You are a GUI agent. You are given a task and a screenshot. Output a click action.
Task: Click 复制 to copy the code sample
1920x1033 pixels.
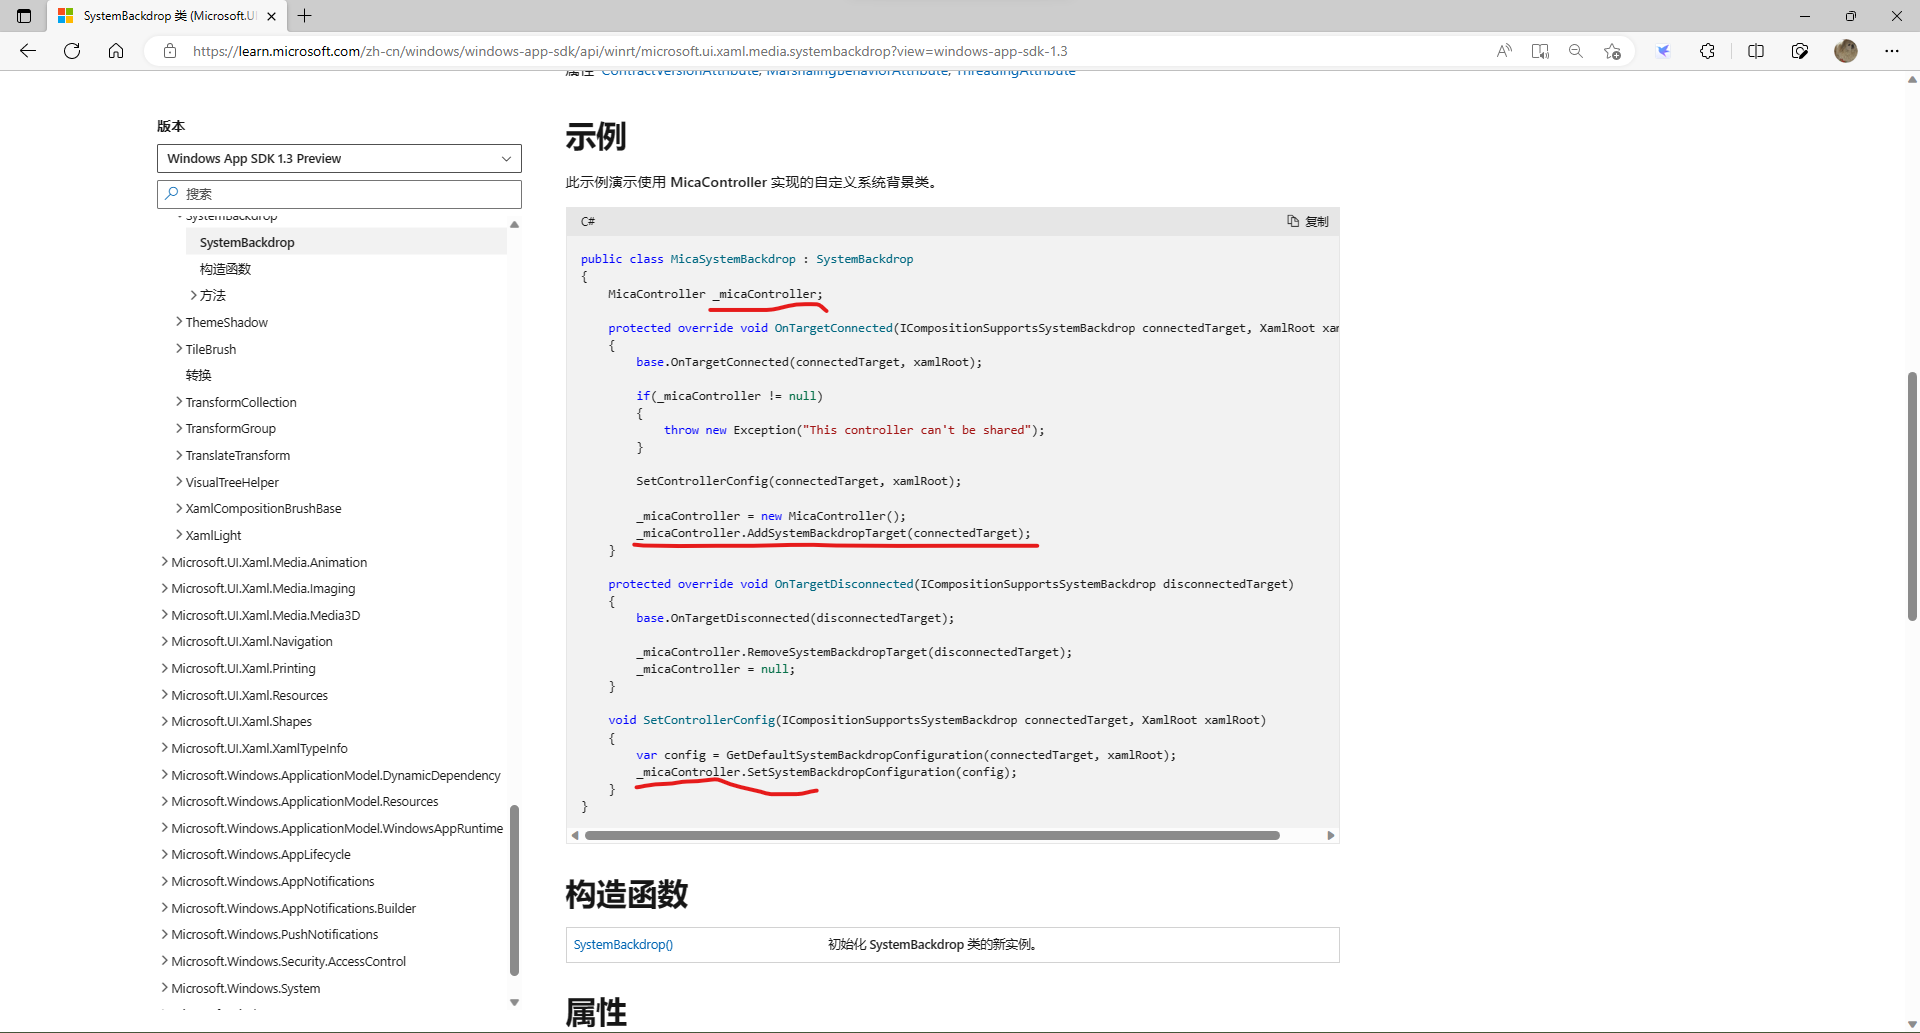(x=1308, y=221)
